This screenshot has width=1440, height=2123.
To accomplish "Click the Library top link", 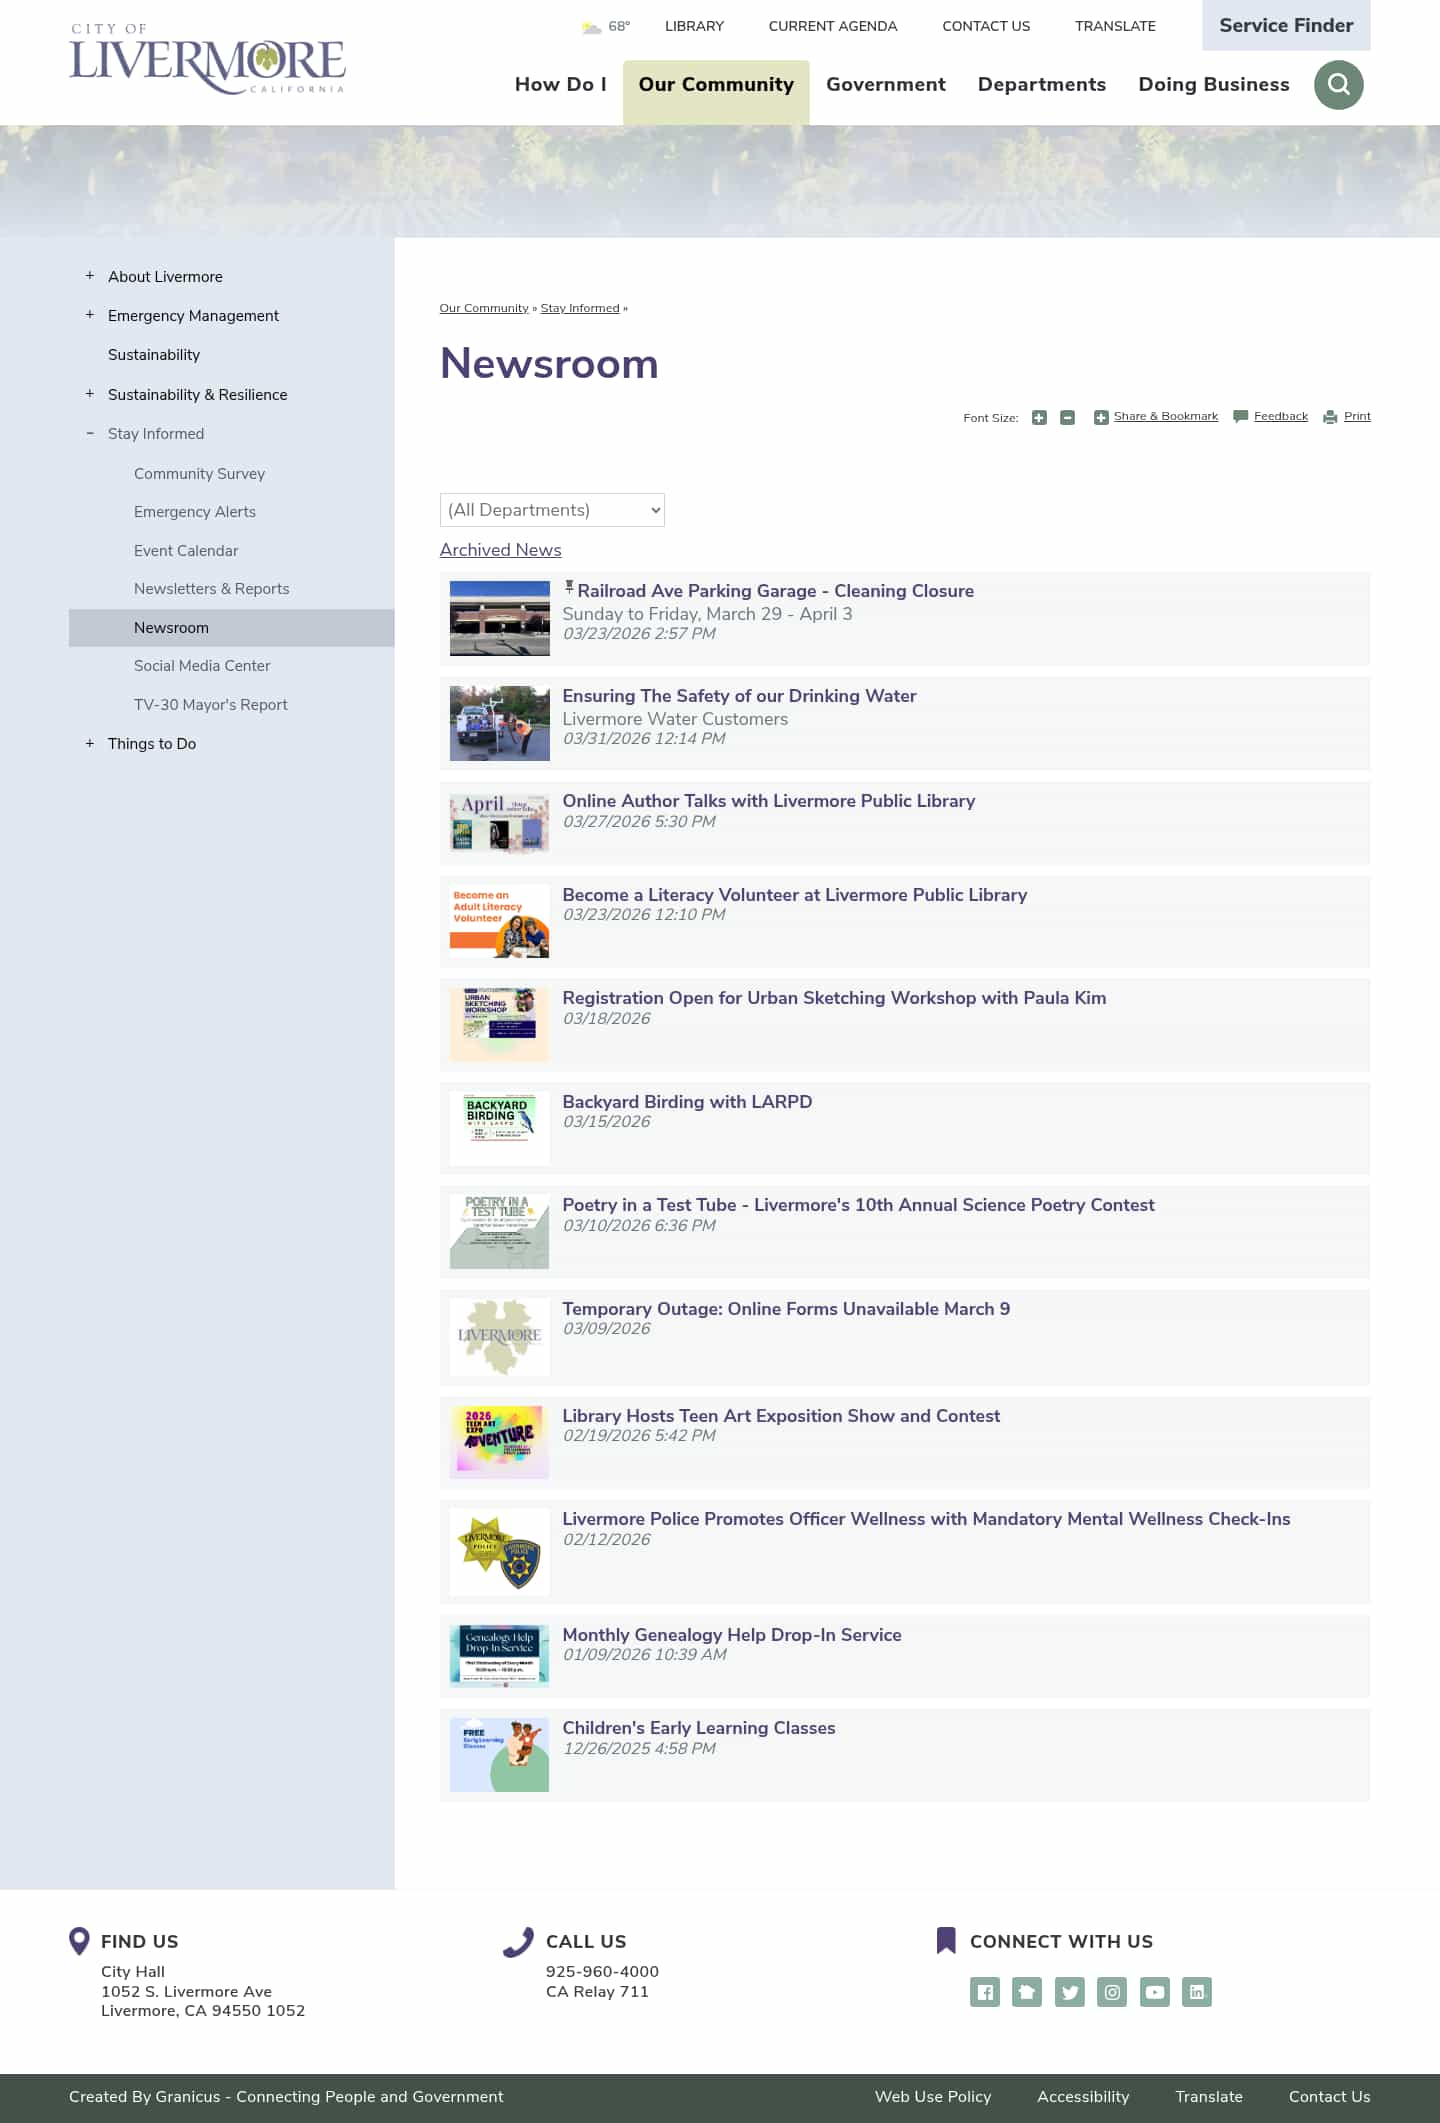I will pos(694,26).
